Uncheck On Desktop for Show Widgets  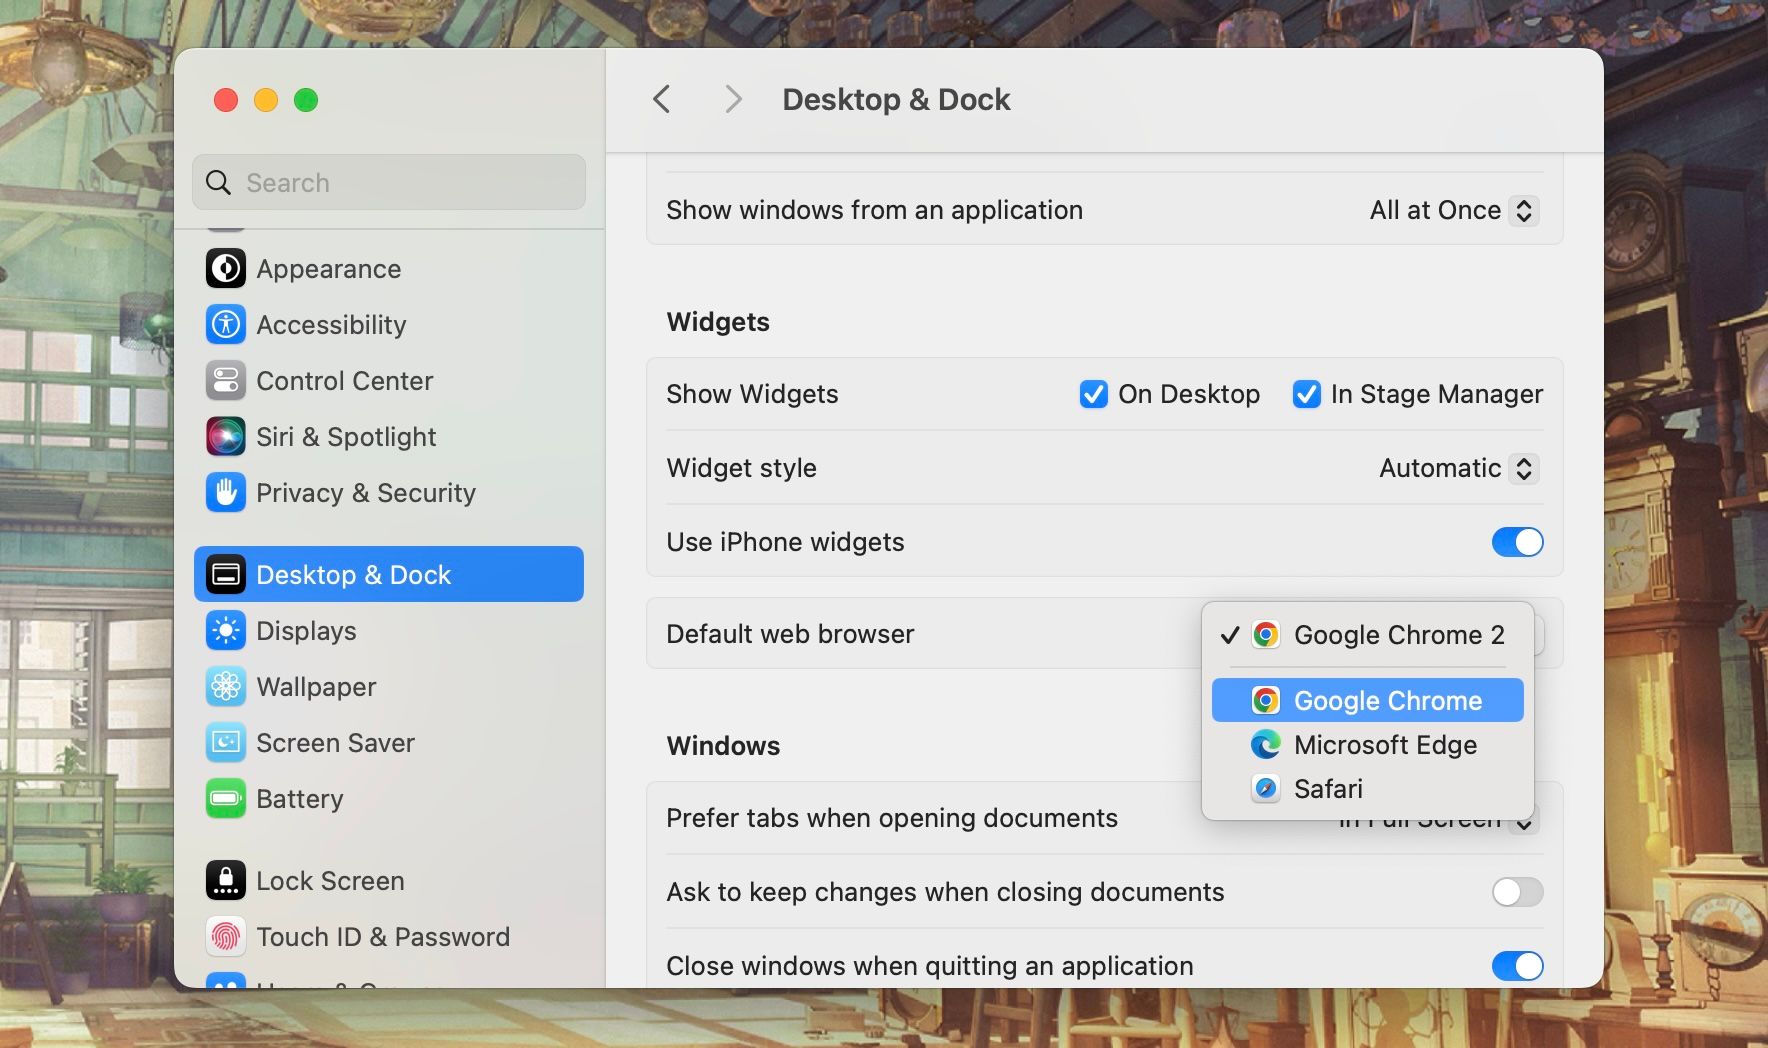click(x=1095, y=394)
